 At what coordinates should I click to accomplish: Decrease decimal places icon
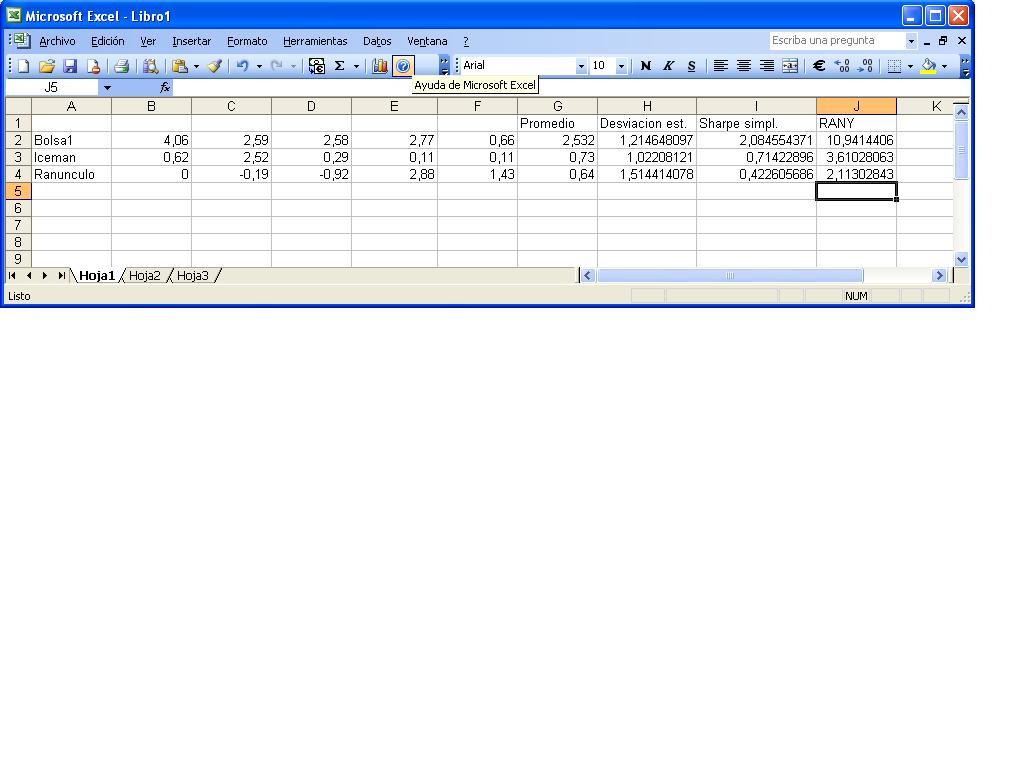click(x=866, y=66)
